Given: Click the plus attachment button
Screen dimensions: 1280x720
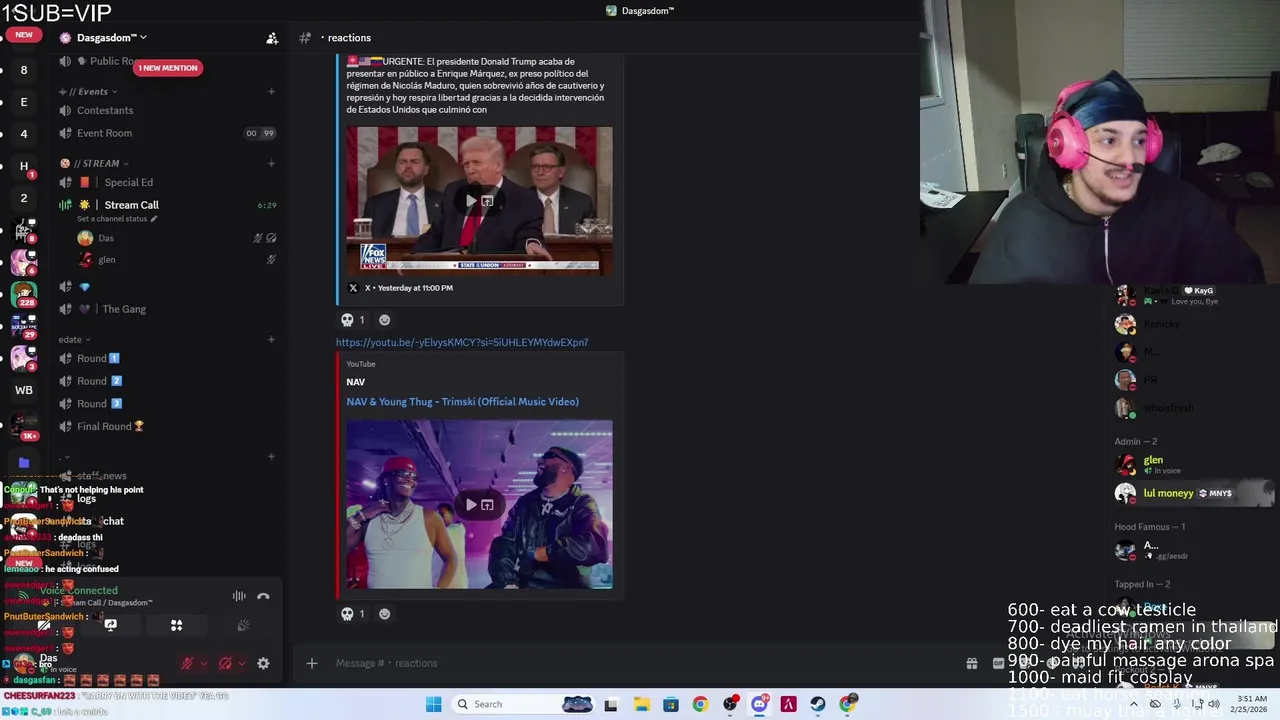Looking at the screenshot, I should (x=312, y=663).
